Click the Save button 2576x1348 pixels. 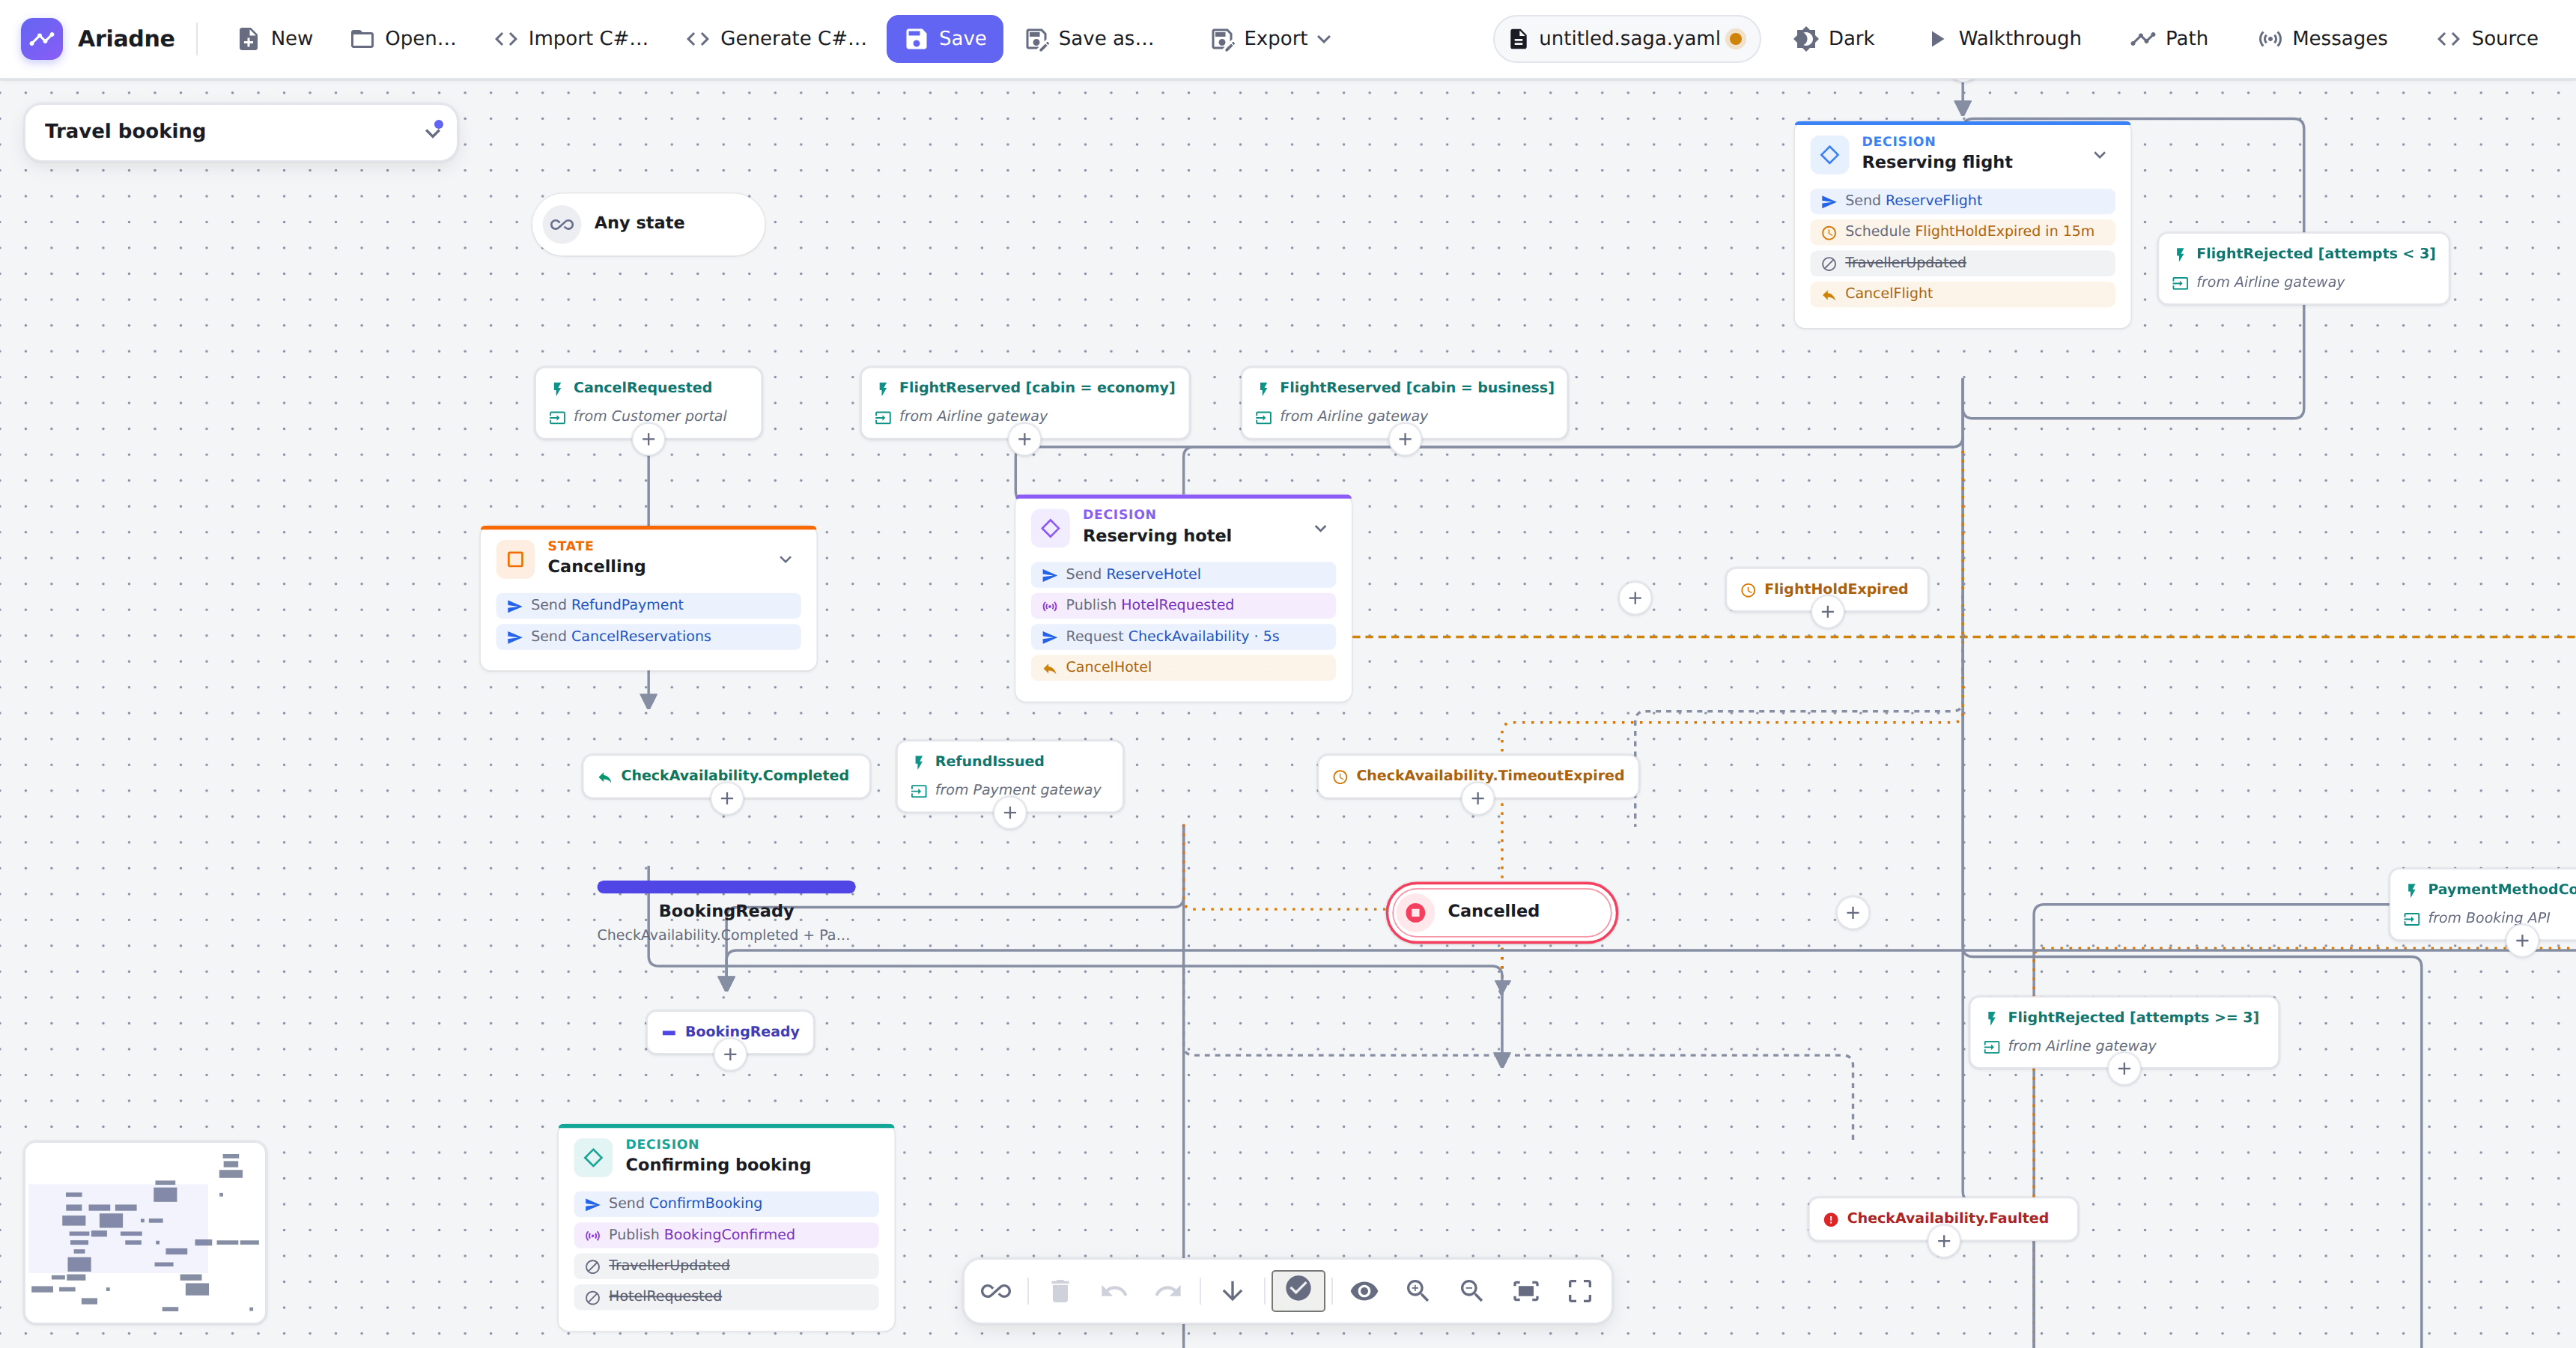pos(944,38)
